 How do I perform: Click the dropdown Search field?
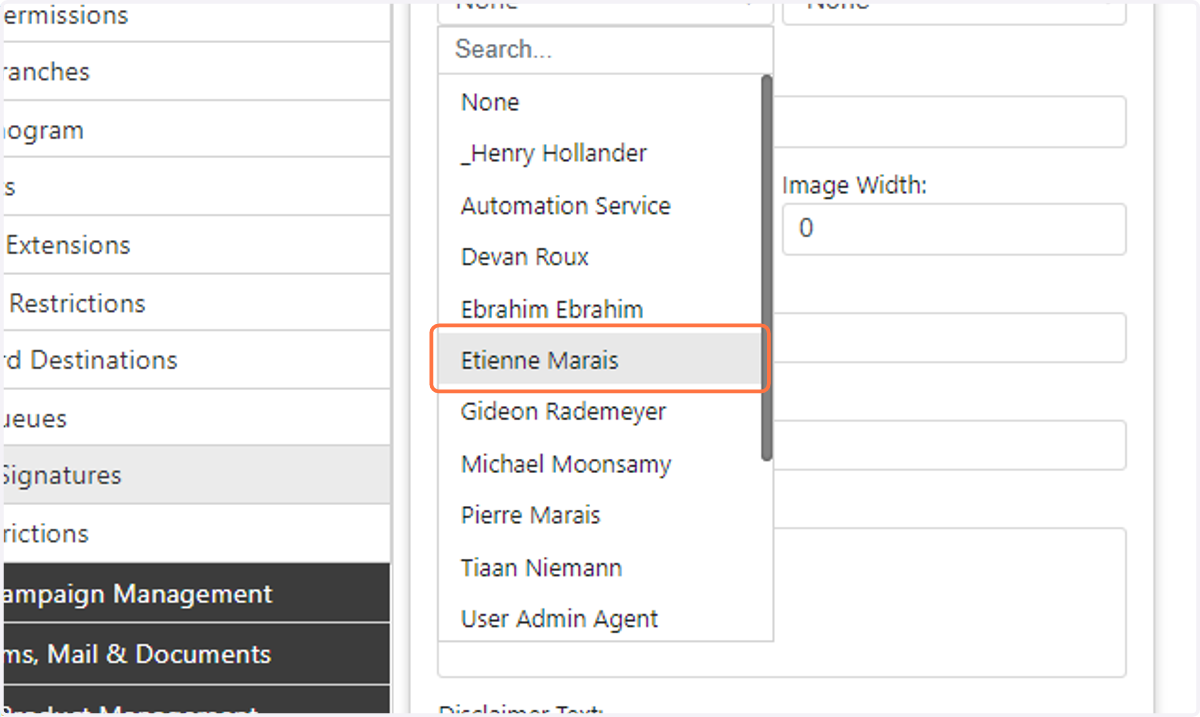[605, 49]
